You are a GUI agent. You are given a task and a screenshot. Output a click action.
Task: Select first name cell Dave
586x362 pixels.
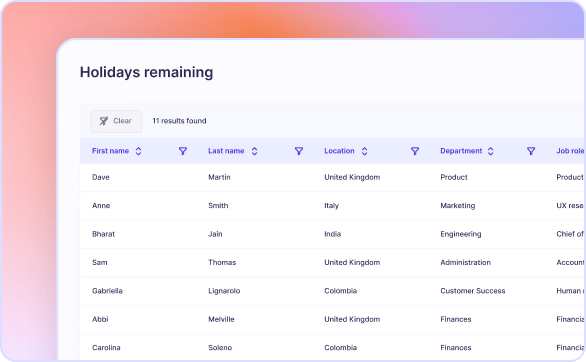101,177
